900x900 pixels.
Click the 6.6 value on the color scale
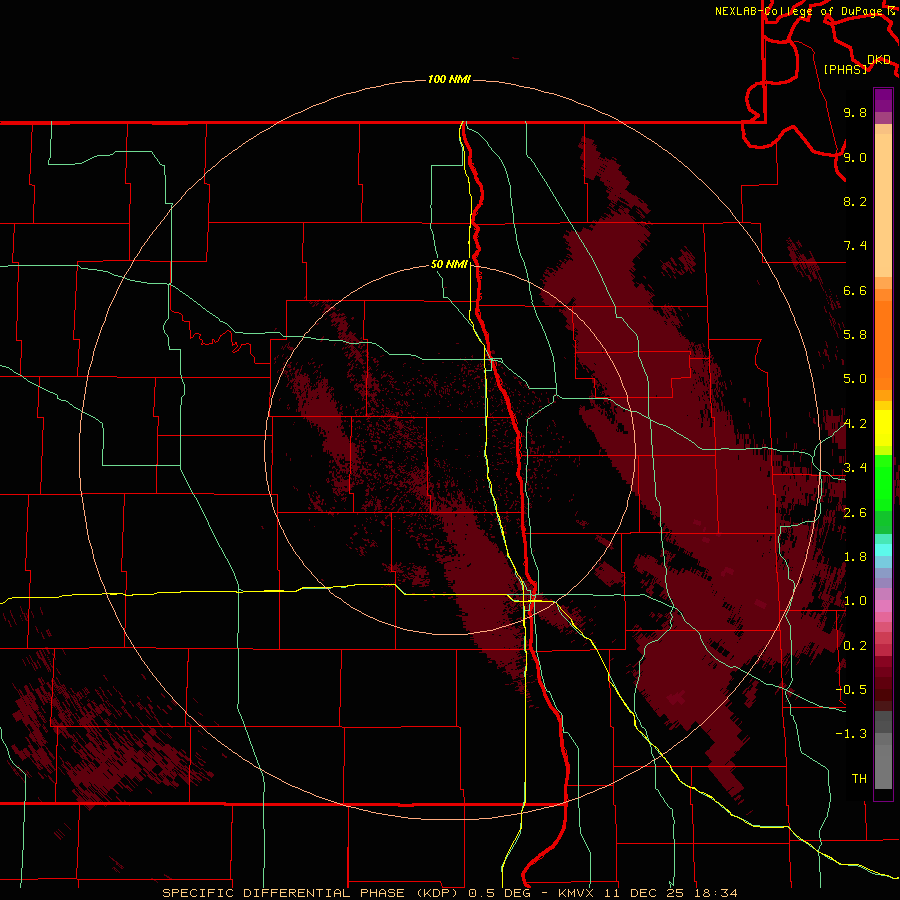tap(855, 290)
